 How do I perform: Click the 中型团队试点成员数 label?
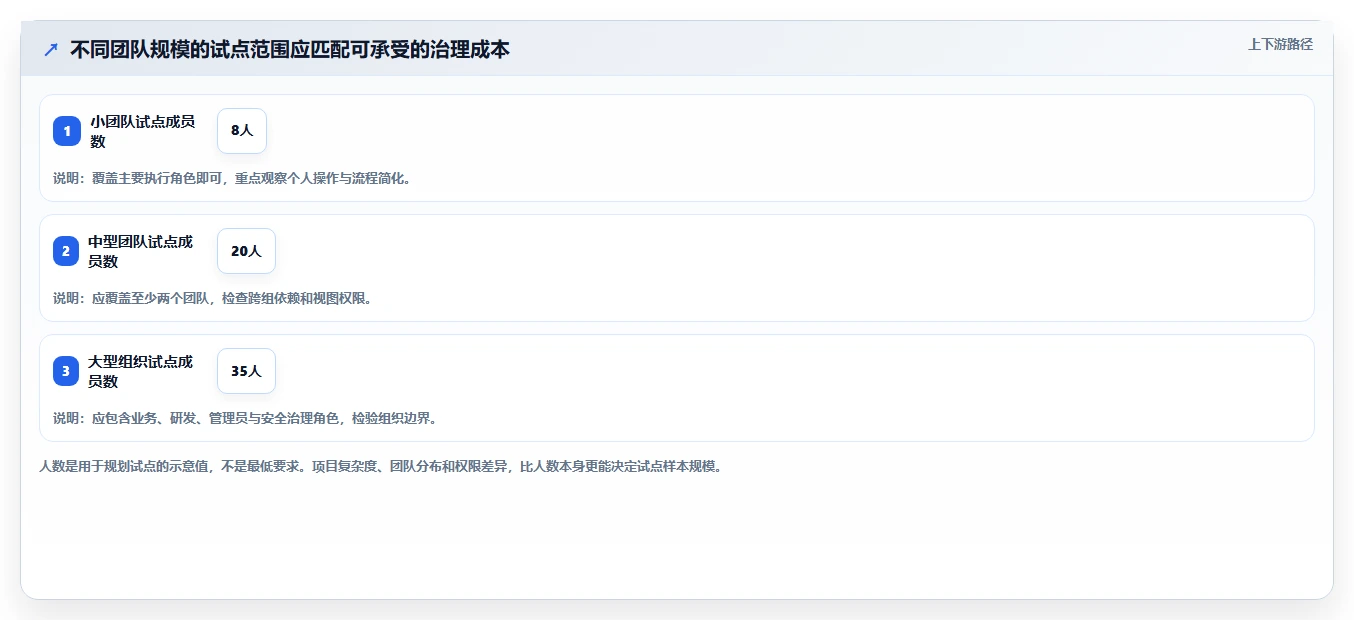141,251
